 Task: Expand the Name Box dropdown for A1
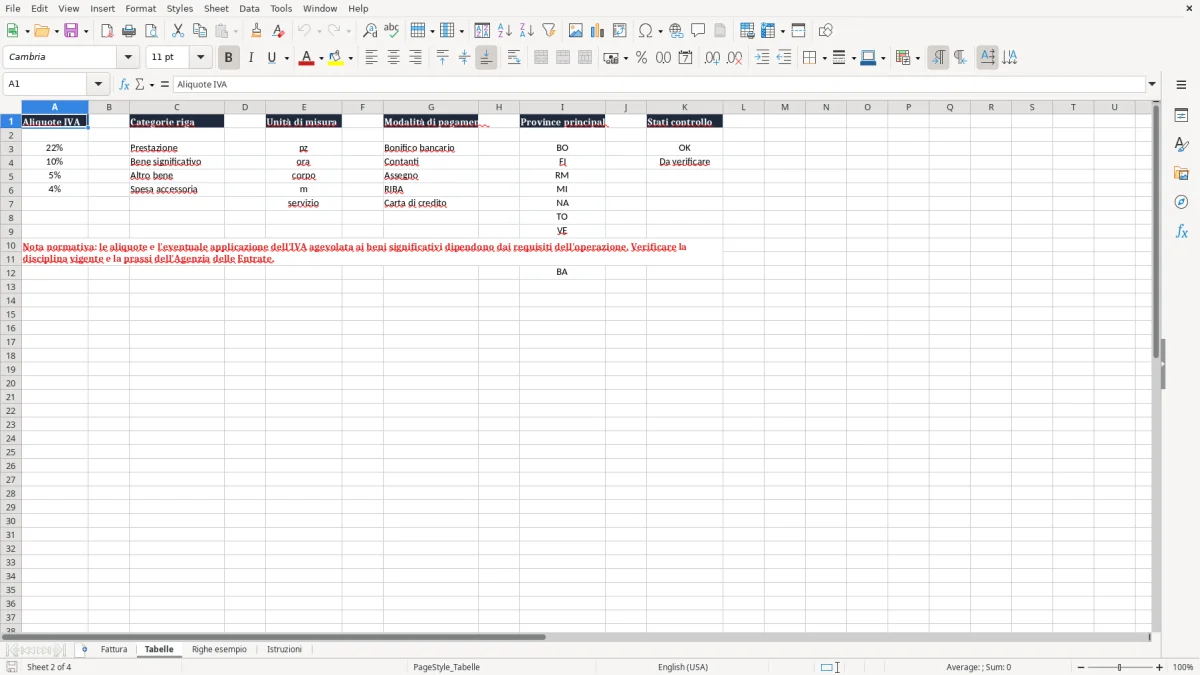[x=98, y=84]
